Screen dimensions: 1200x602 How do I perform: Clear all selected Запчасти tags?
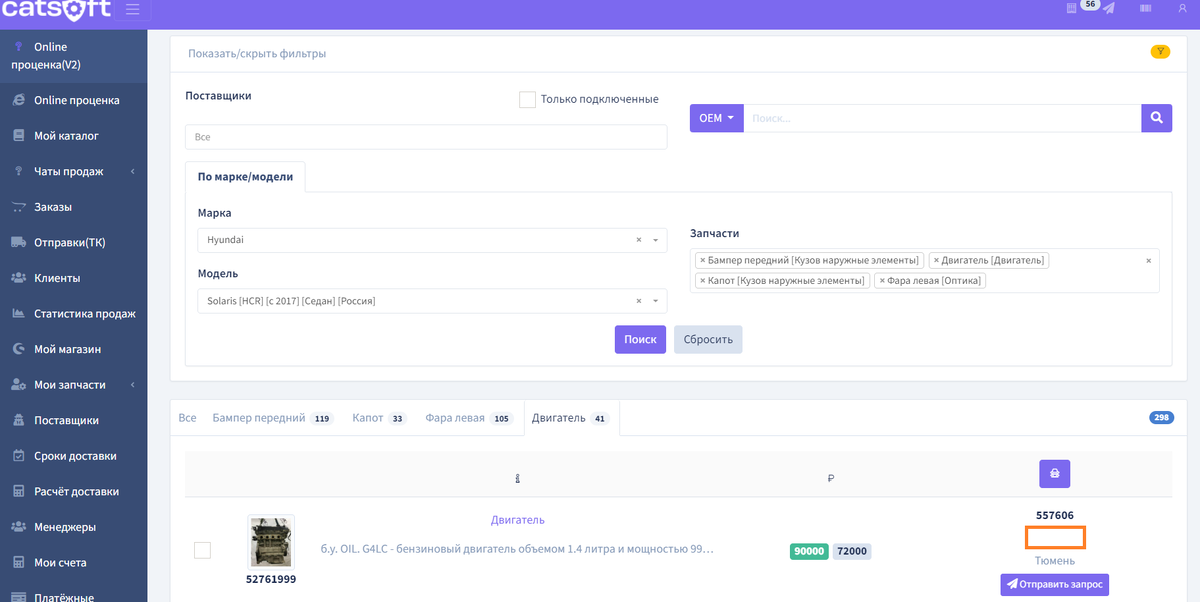tap(1148, 260)
